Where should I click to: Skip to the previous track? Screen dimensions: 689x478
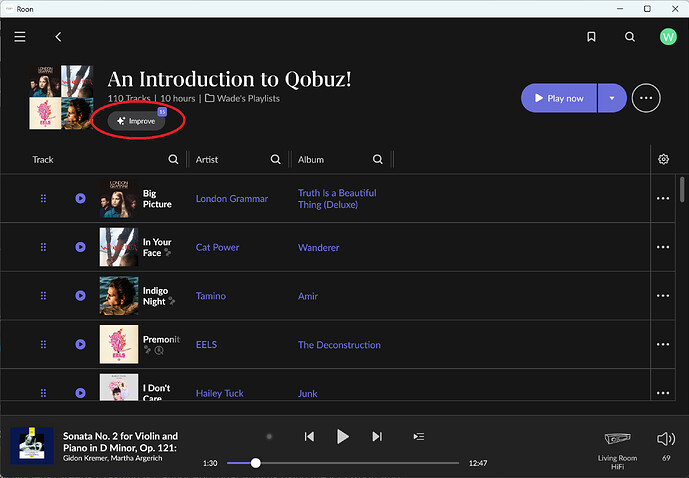coord(309,437)
